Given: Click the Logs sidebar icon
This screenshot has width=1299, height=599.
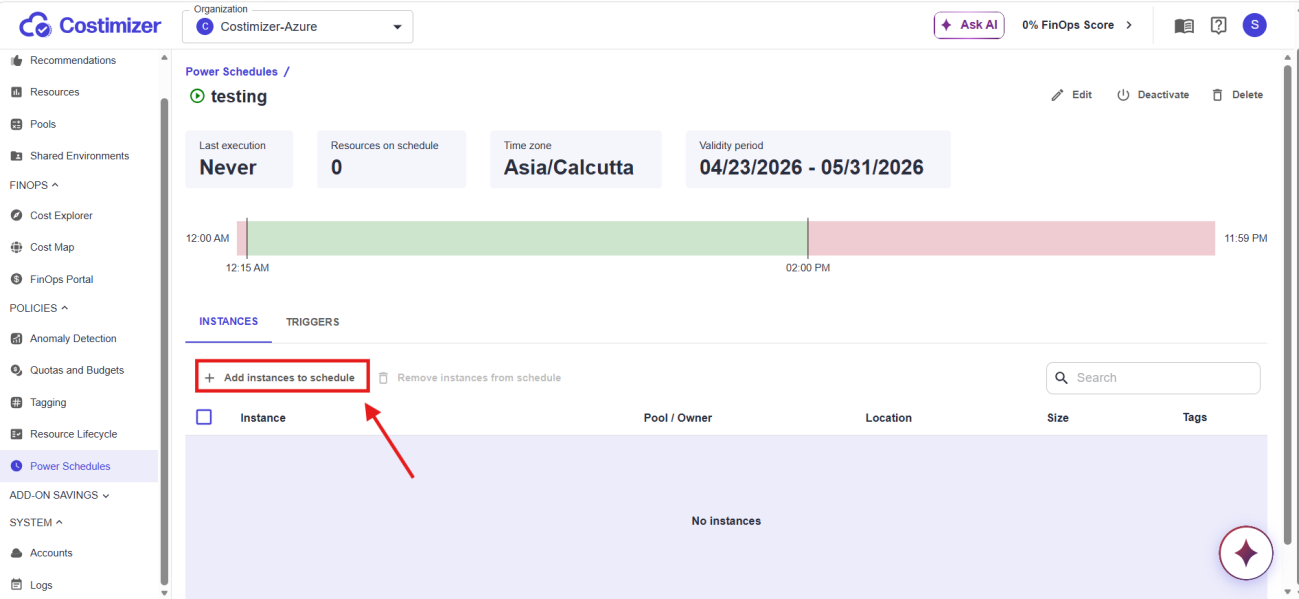Looking at the screenshot, I should pyautogui.click(x=16, y=585).
